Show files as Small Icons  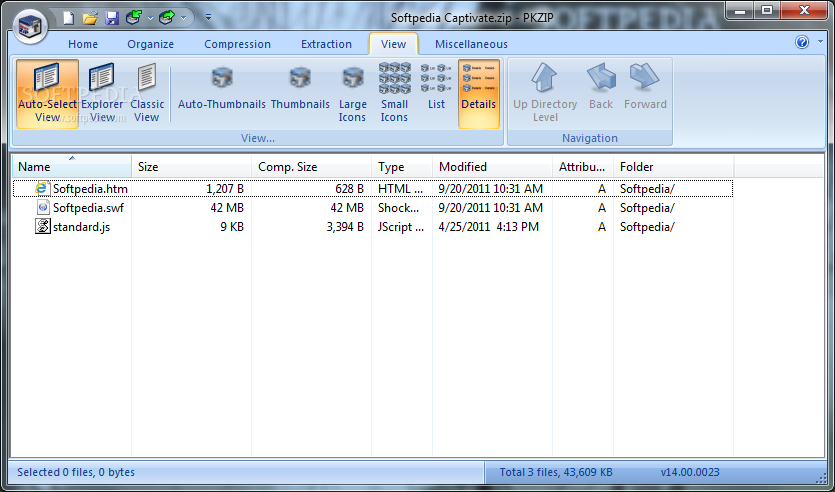pyautogui.click(x=394, y=94)
